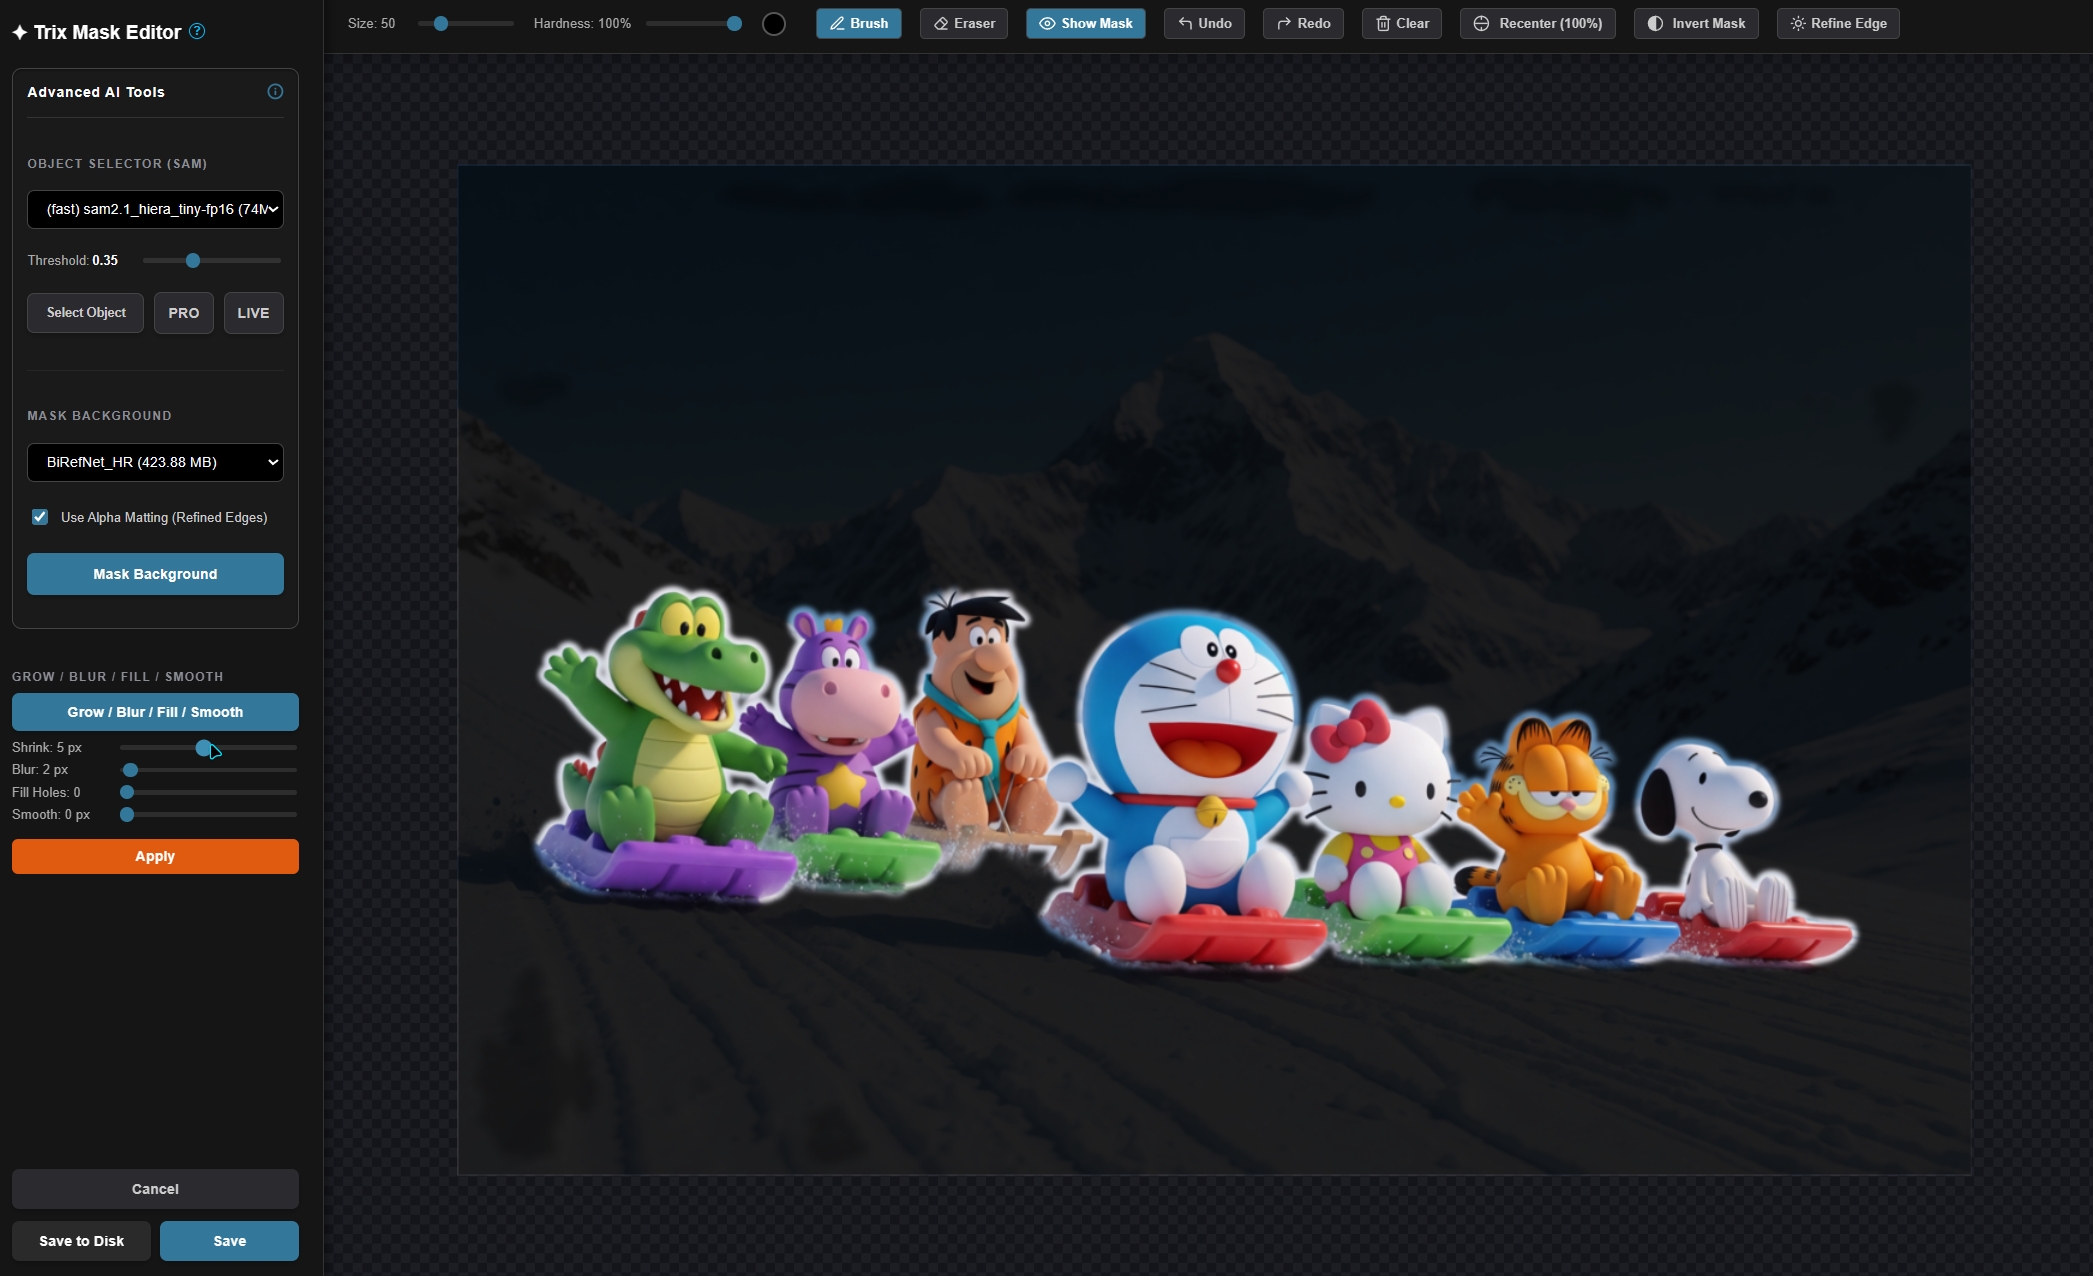Click the Mask Background button
Viewport: 2093px width, 1276px height.
(x=155, y=574)
